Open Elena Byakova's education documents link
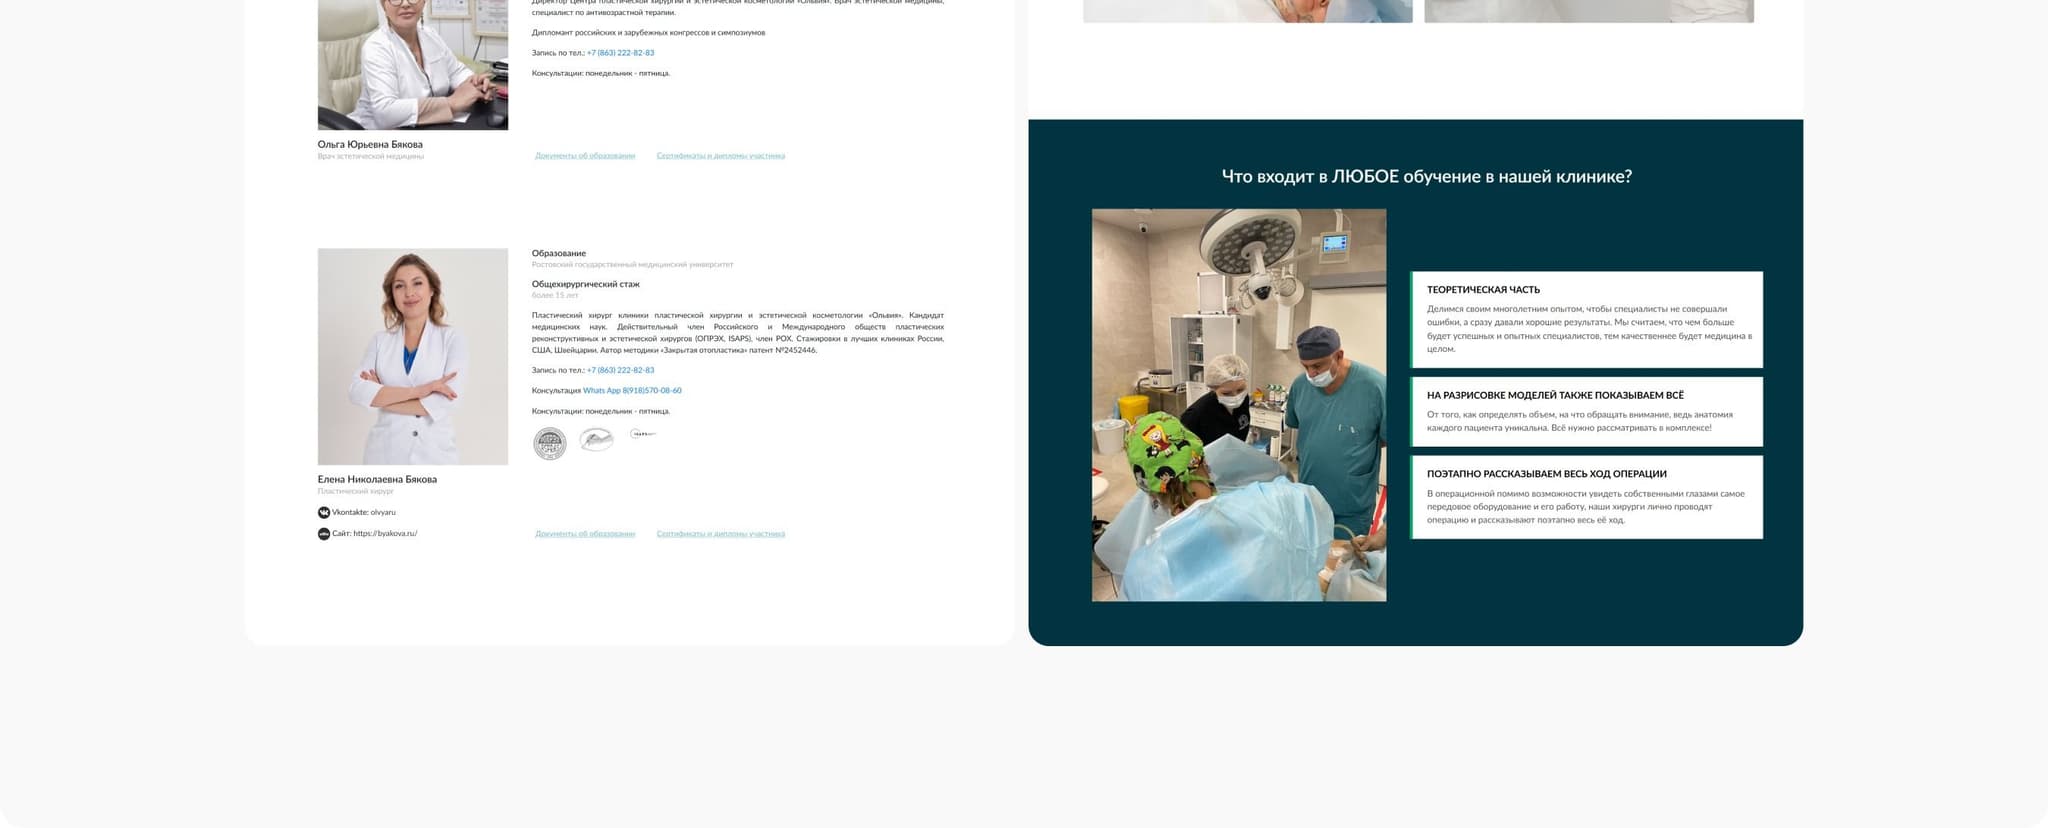Image resolution: width=2048 pixels, height=828 pixels. [585, 534]
